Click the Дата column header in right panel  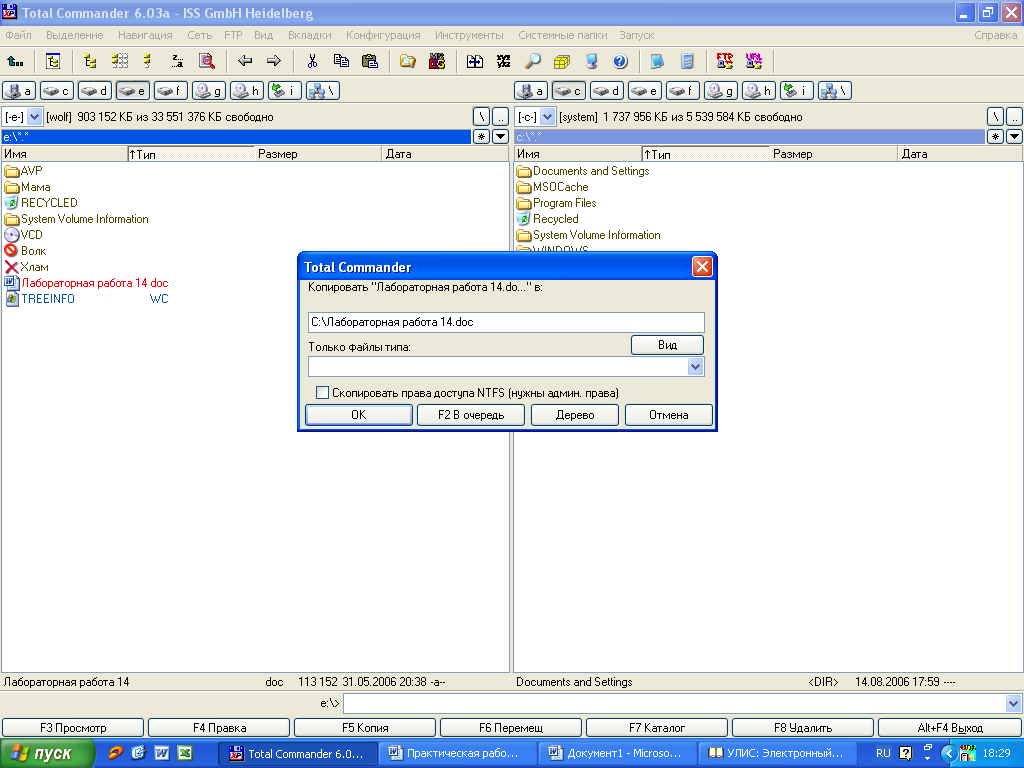[959, 154]
